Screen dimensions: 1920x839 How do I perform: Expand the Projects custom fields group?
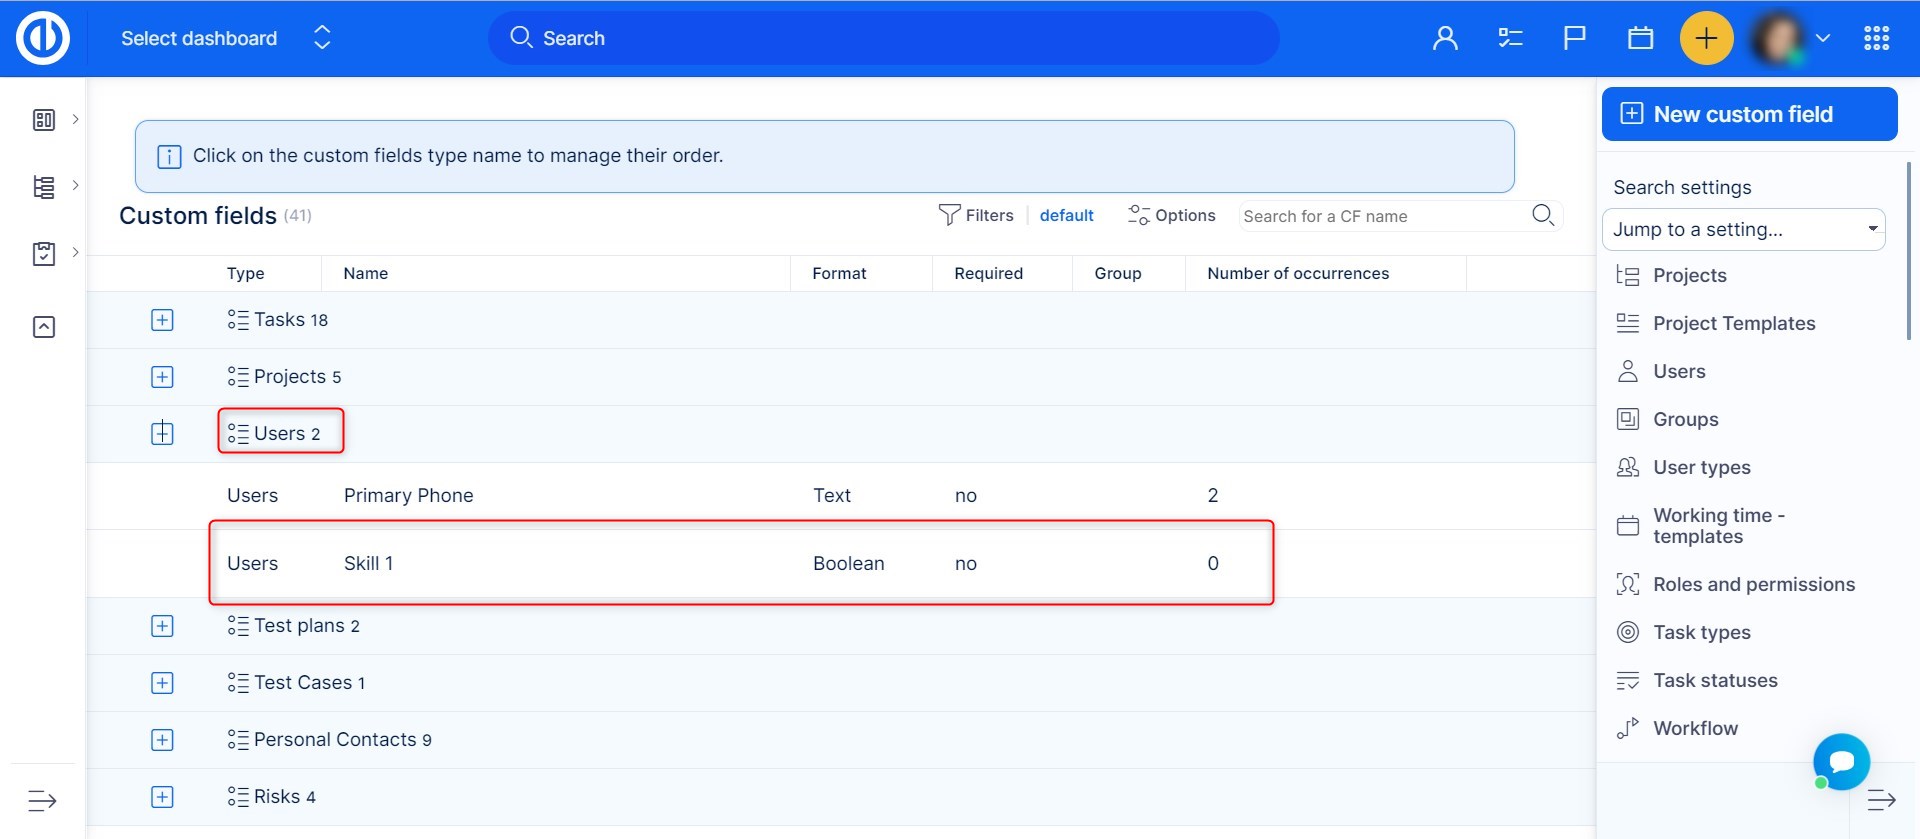pyautogui.click(x=162, y=377)
